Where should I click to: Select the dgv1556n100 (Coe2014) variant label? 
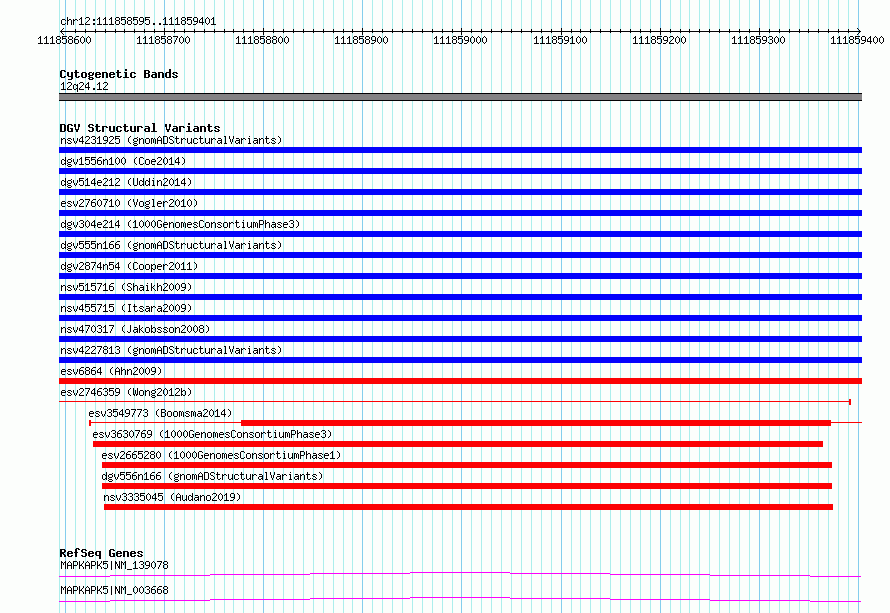click(123, 161)
